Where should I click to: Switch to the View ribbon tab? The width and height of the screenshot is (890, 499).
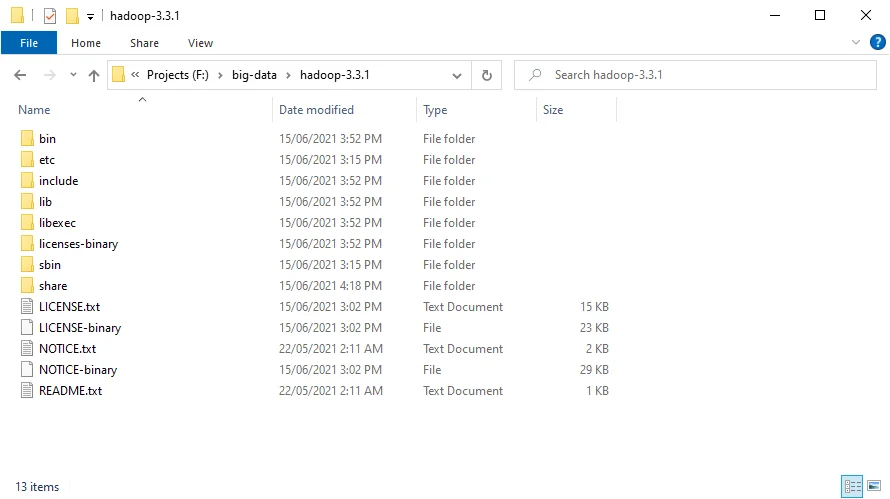click(200, 43)
